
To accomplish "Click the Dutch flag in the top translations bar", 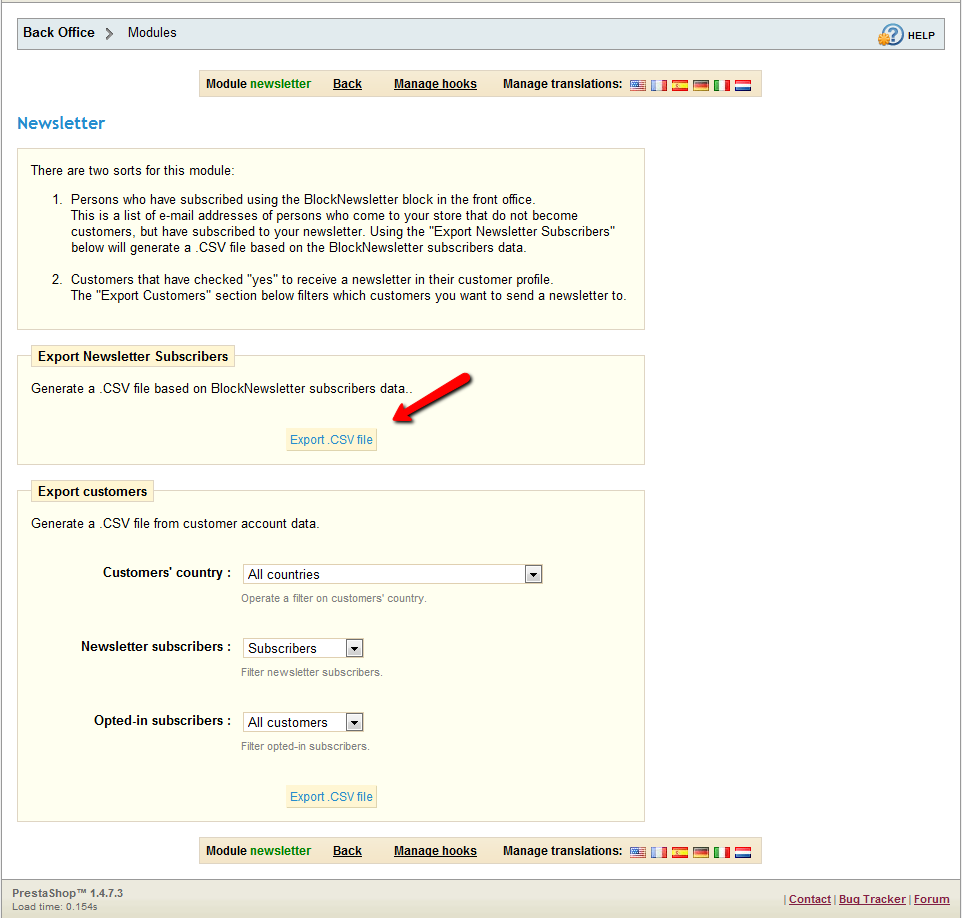I will coord(743,85).
